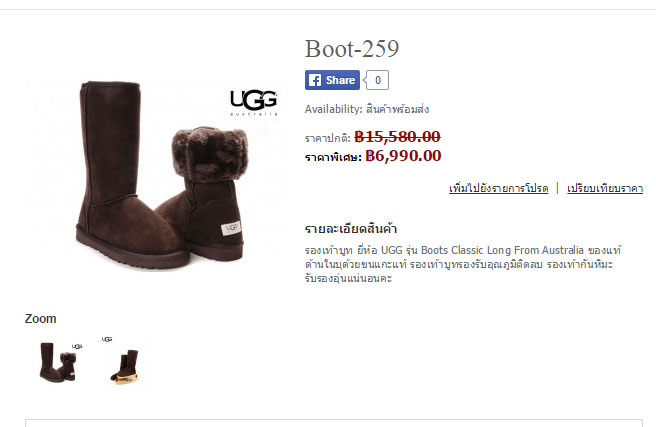Click the ราคาพิเศษ special price label
This screenshot has height=427, width=656.
333,157
